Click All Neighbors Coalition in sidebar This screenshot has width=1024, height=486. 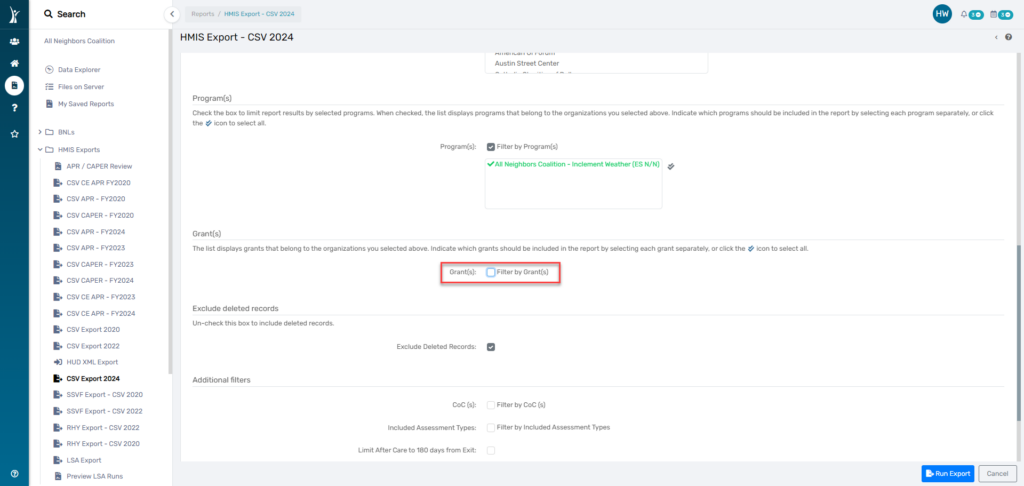[x=79, y=40]
